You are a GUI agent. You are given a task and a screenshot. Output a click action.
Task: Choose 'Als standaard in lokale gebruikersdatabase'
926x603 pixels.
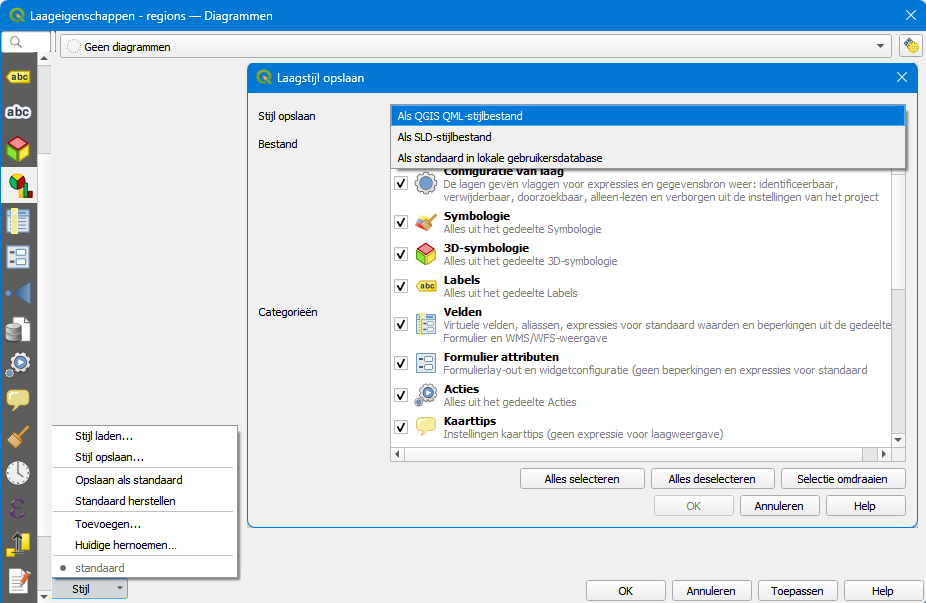point(500,158)
